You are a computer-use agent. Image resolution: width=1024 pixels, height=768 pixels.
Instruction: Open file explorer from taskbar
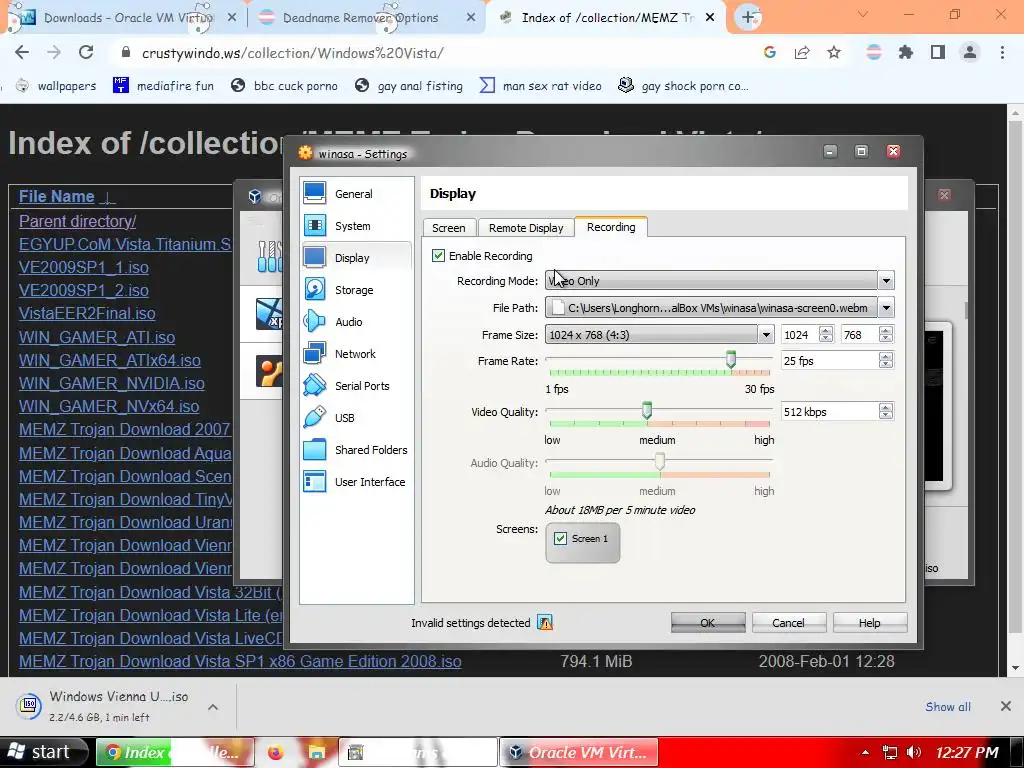[317, 752]
